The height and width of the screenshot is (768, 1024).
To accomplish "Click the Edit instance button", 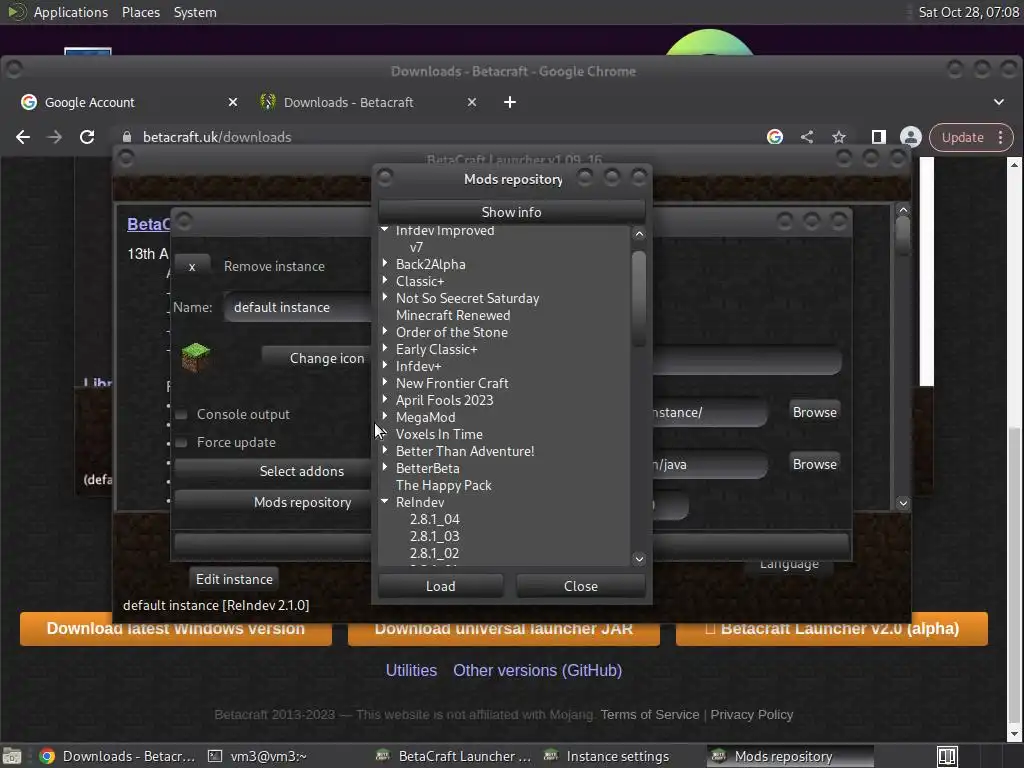I will click(x=234, y=579).
